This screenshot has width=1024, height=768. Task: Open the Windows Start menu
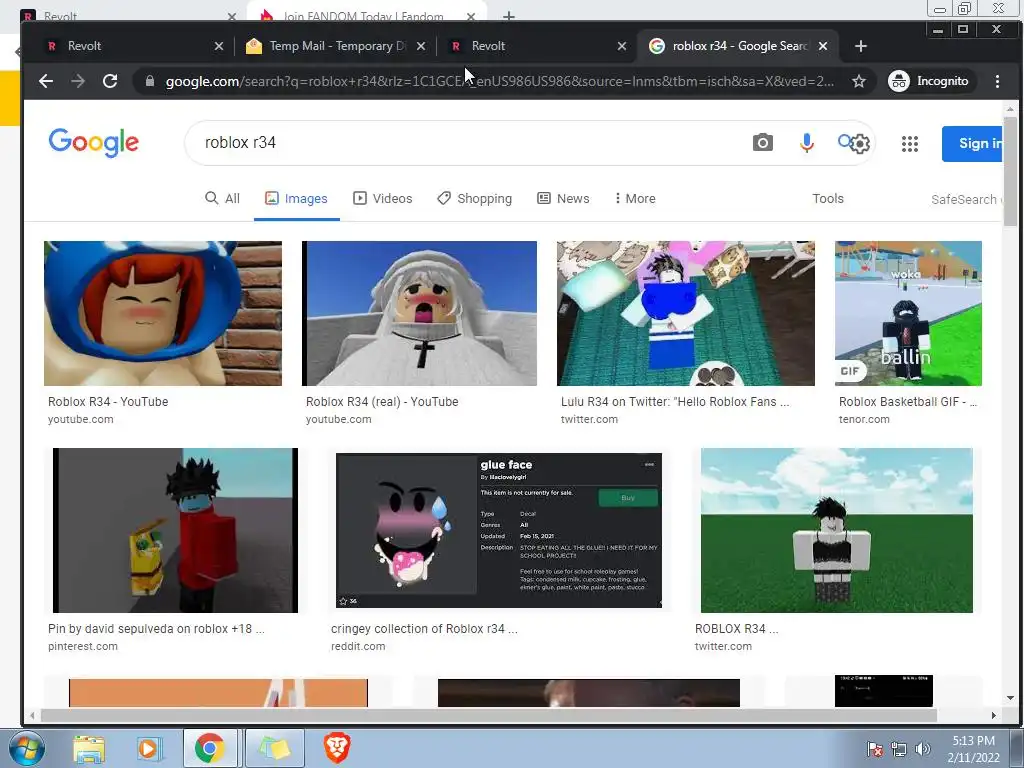click(x=26, y=748)
